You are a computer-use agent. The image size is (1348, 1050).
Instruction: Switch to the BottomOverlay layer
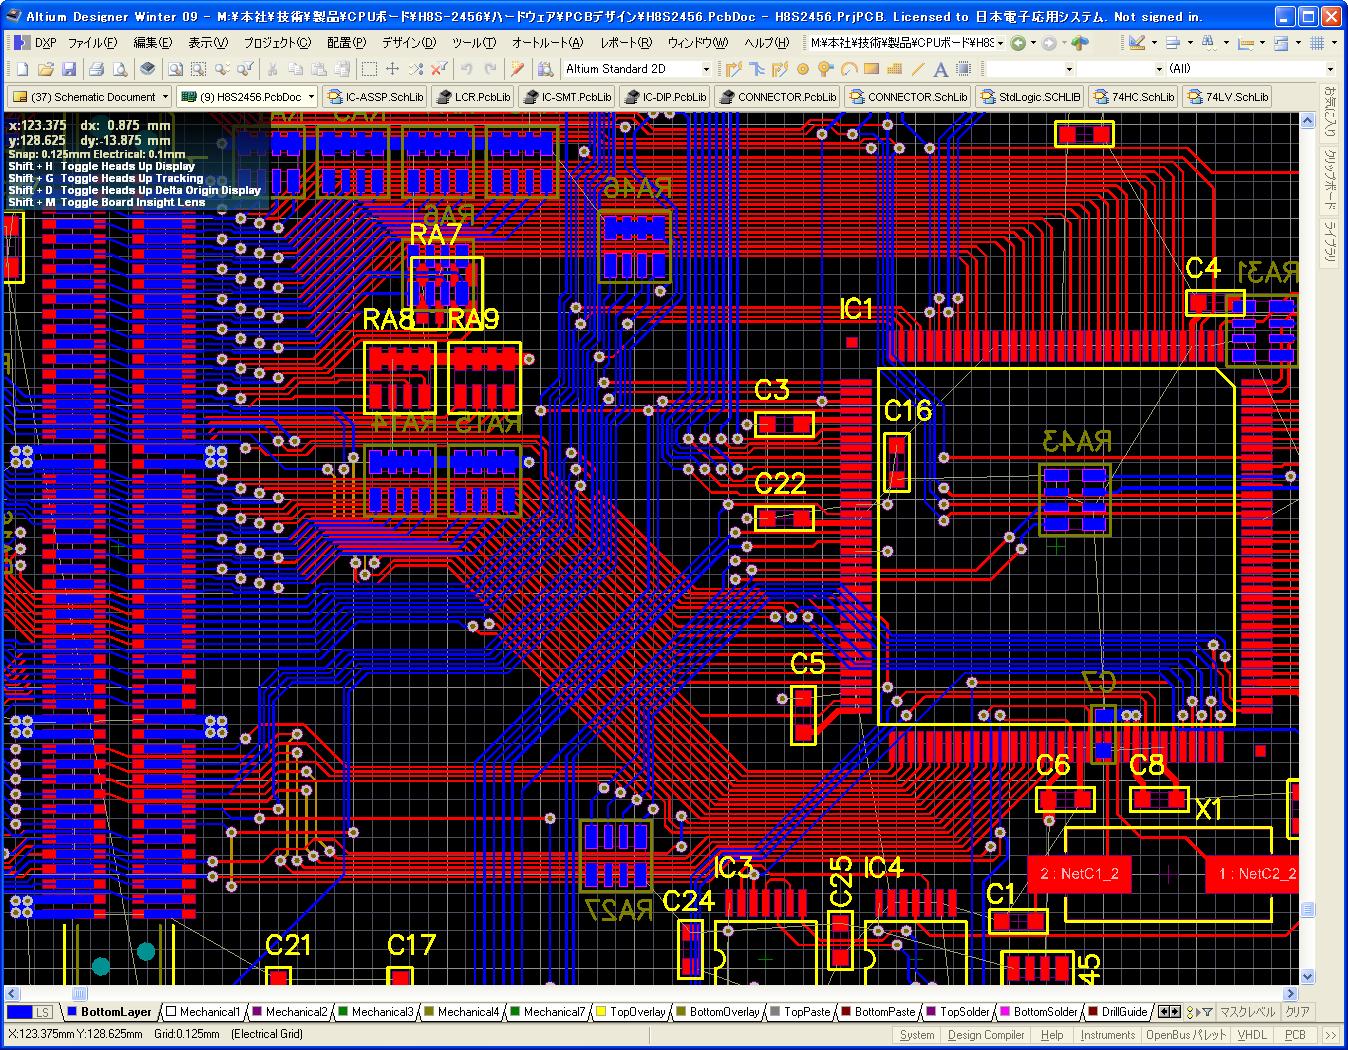click(717, 1012)
